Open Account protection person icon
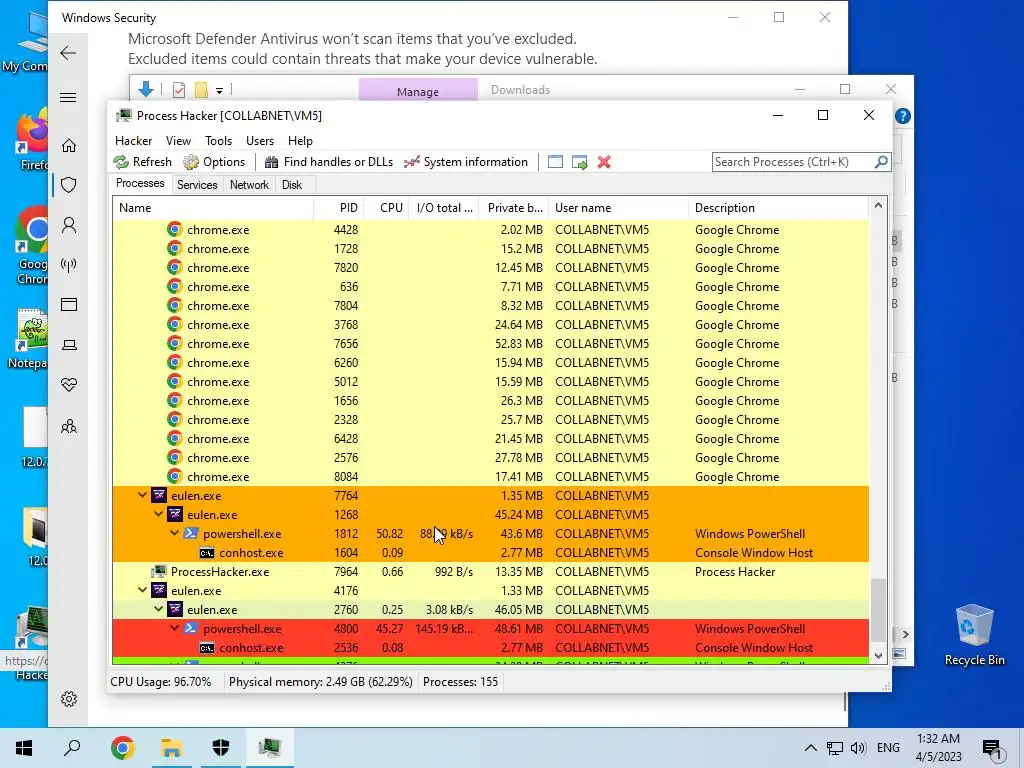Screen dimensions: 1024x768 click(69, 225)
